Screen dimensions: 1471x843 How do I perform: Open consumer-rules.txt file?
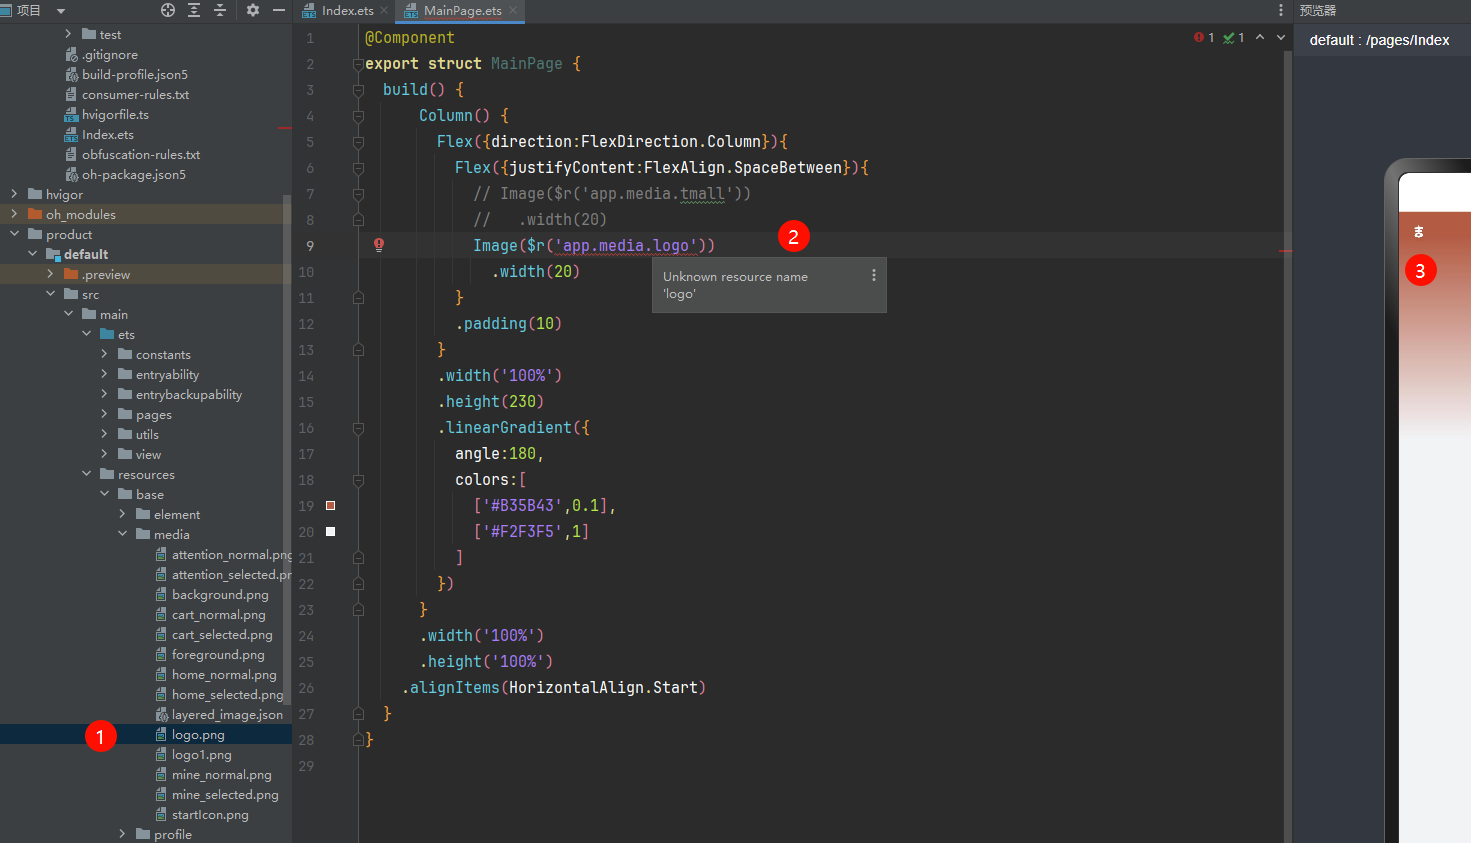pyautogui.click(x=135, y=94)
